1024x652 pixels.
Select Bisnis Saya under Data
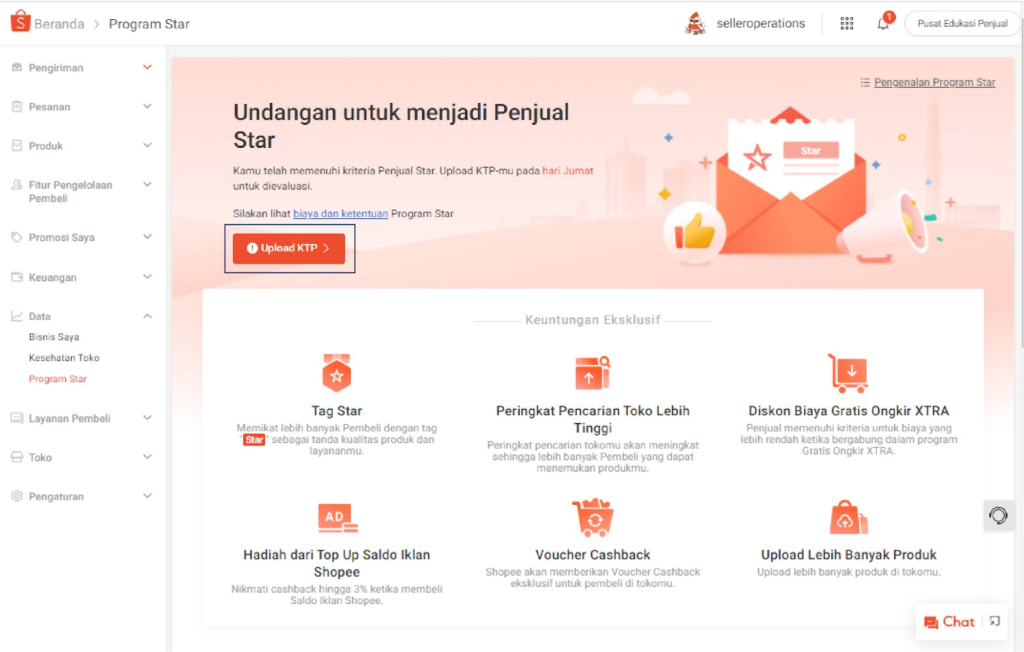(54, 337)
